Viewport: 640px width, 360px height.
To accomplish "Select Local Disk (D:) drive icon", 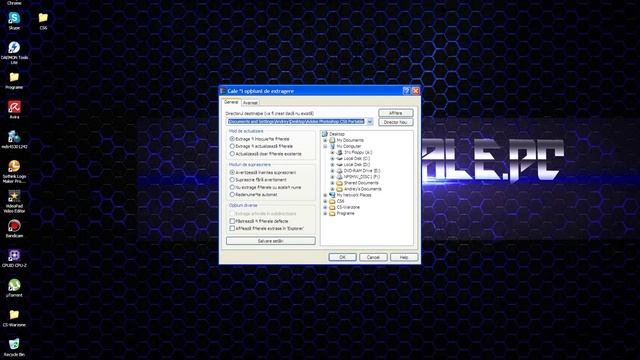I will click(340, 164).
